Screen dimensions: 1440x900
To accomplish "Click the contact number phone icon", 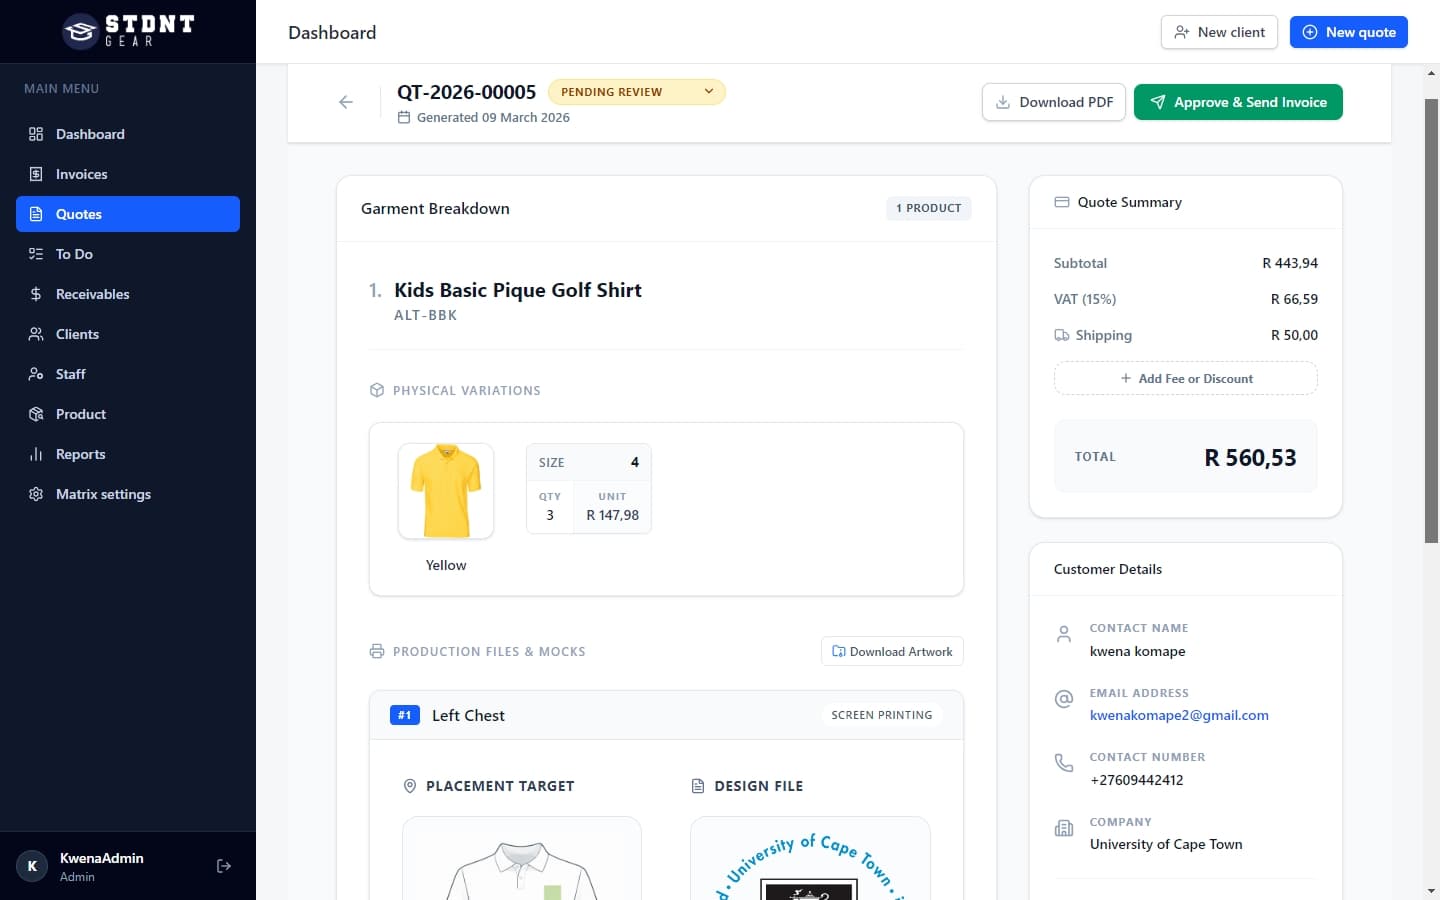I will click(1064, 763).
